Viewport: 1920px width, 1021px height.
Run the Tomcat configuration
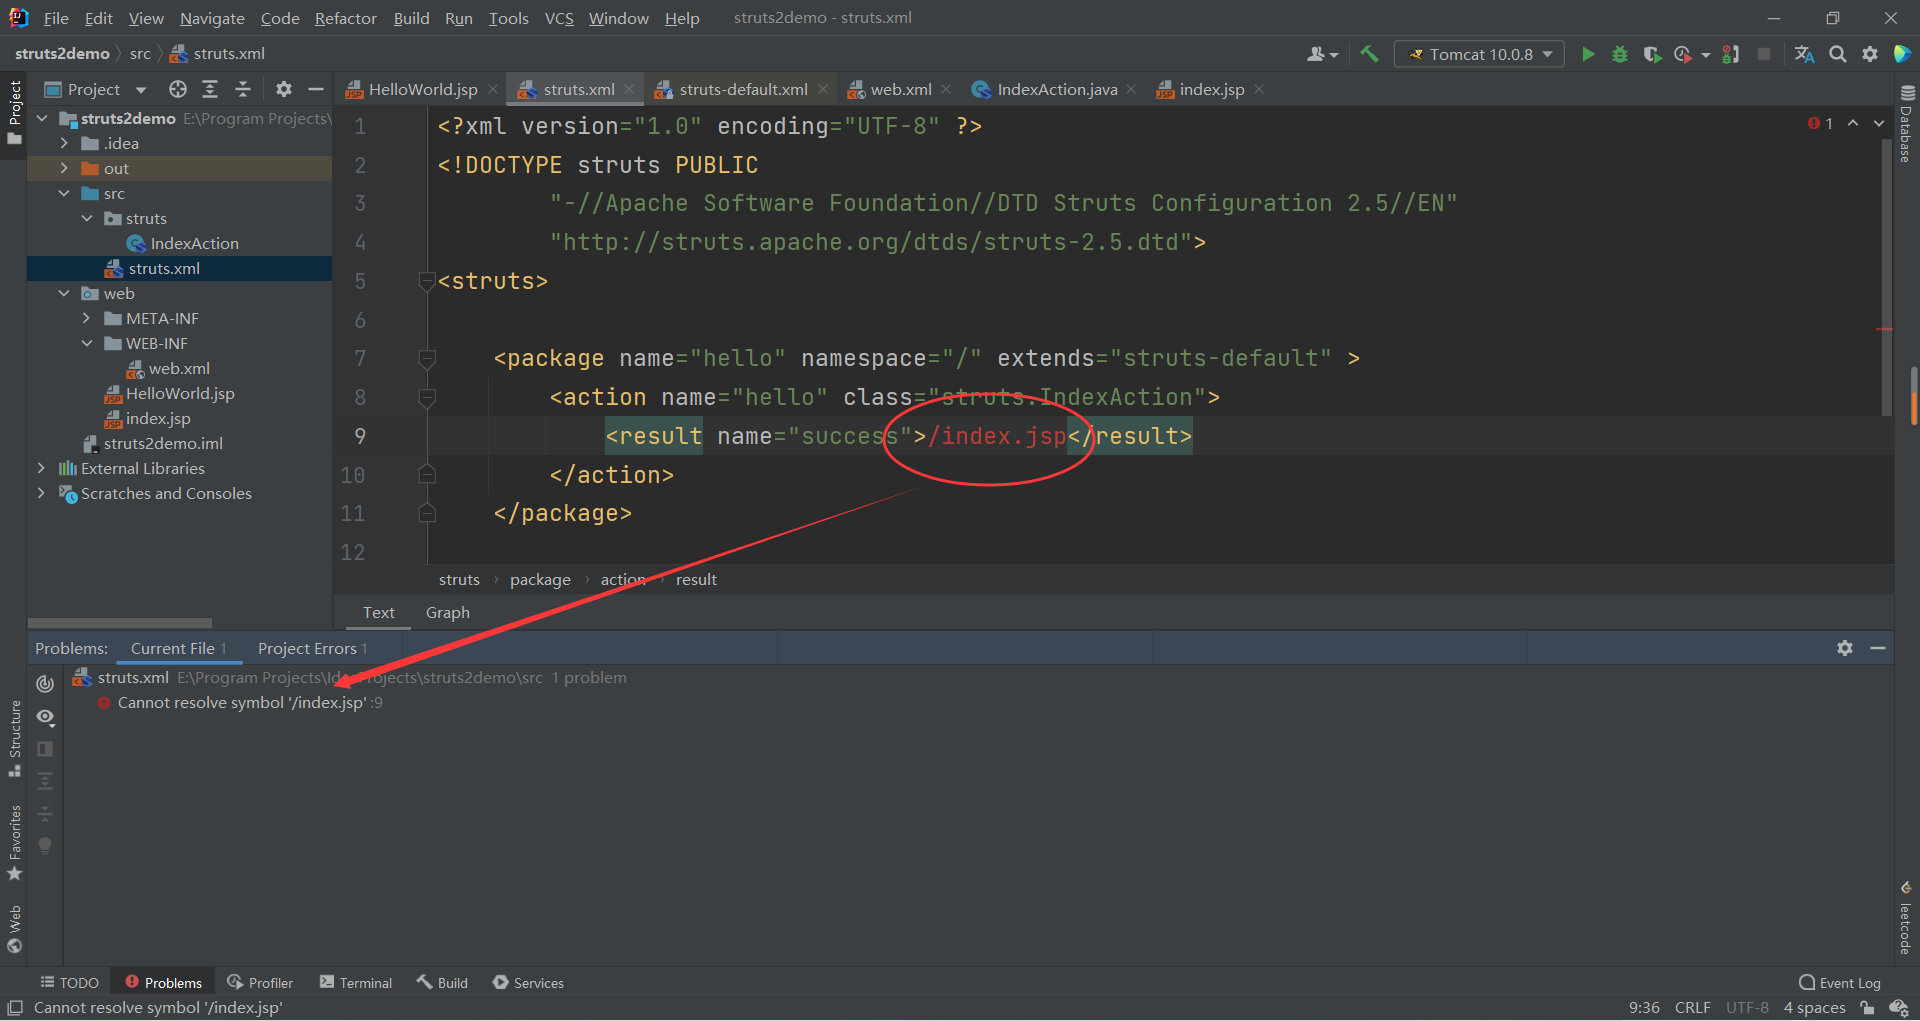tap(1587, 54)
